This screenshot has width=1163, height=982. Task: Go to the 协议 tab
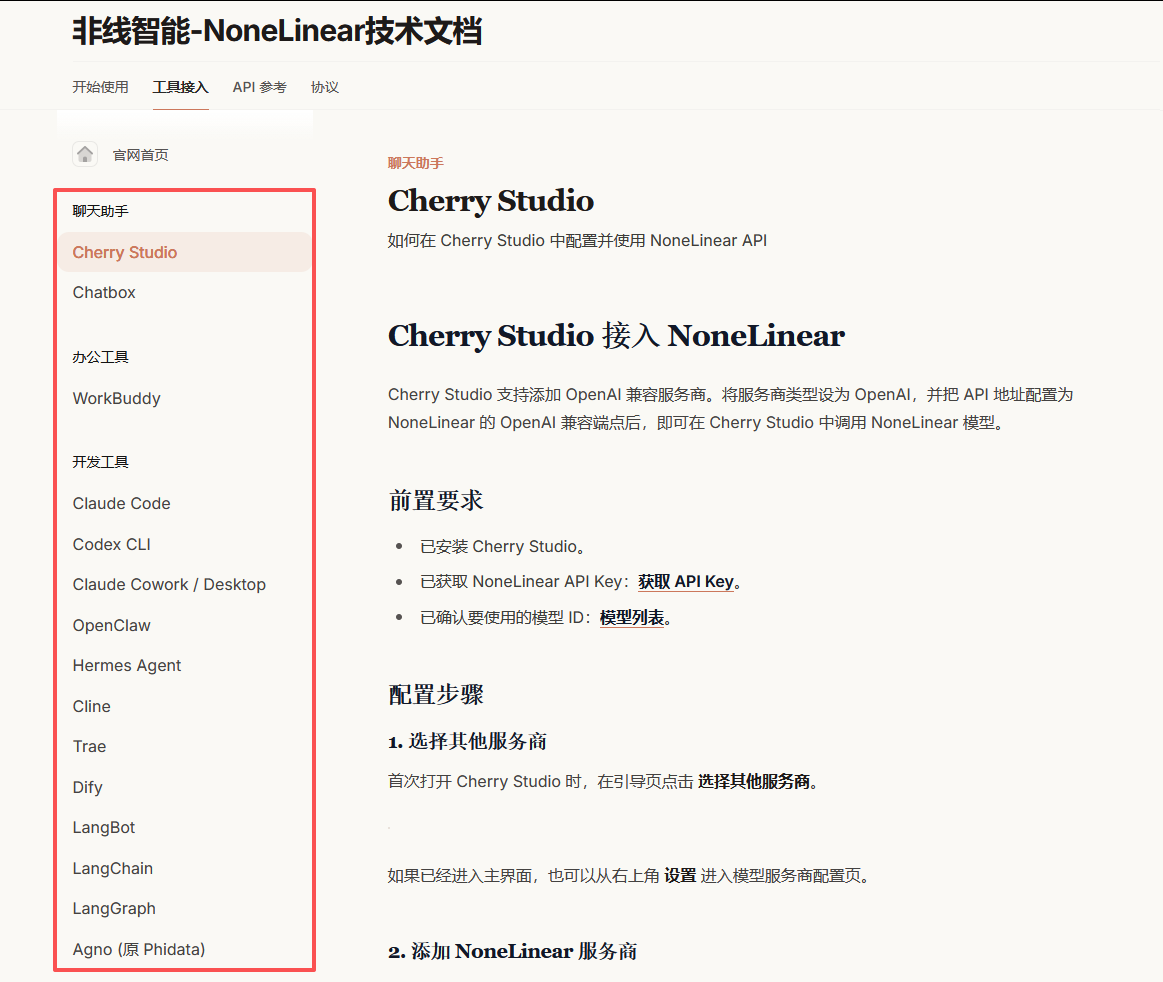pos(325,87)
